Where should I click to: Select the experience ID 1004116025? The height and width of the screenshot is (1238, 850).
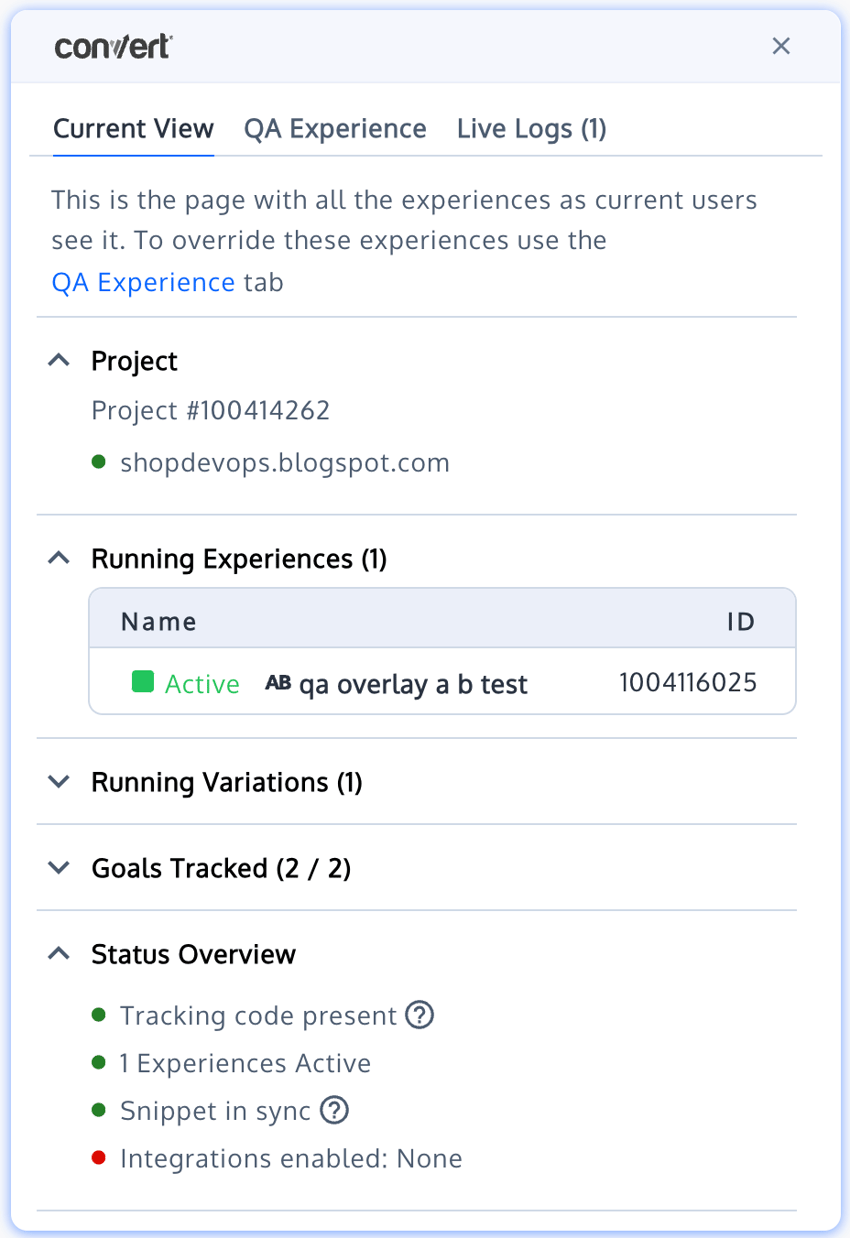688,681
